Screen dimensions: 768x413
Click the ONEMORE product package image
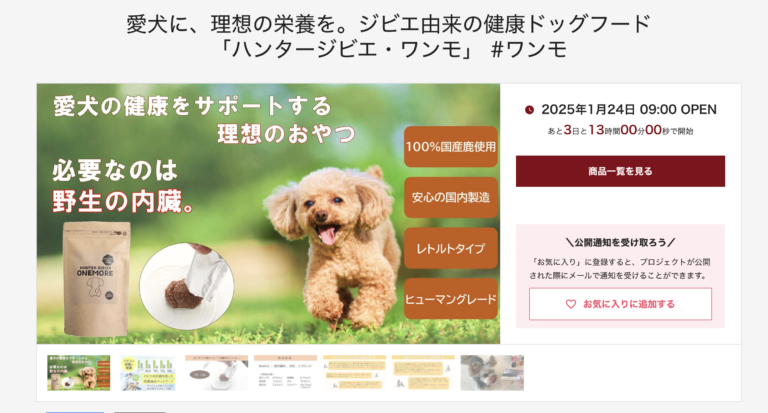tap(96, 278)
